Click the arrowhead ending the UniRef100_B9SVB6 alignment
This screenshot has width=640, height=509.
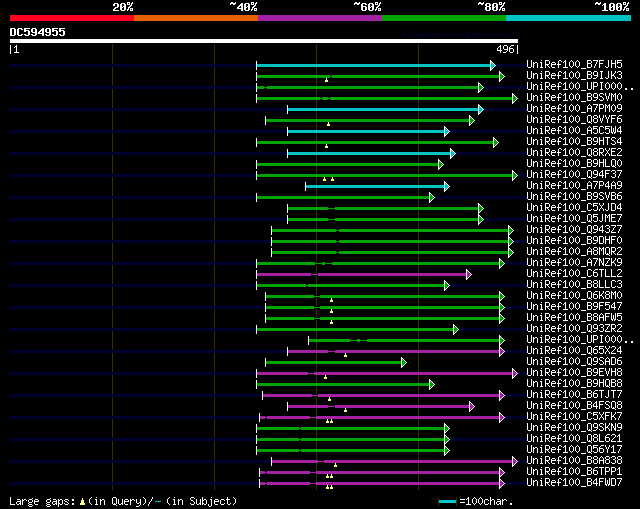coord(432,198)
